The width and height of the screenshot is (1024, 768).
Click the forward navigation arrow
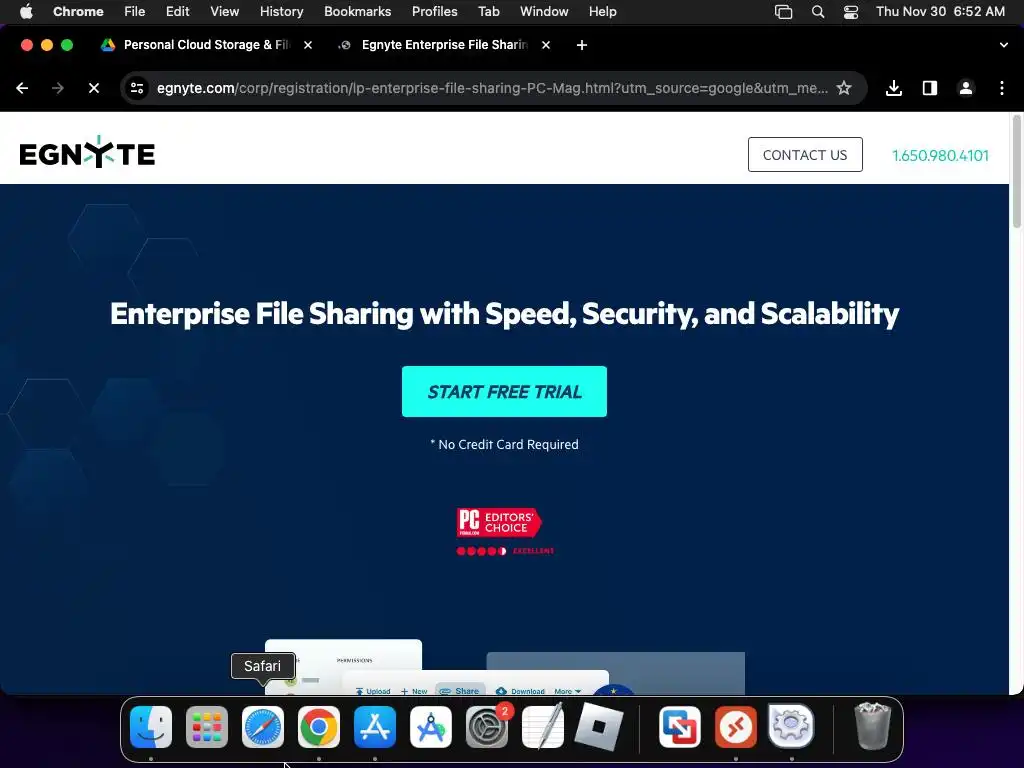coord(58,88)
